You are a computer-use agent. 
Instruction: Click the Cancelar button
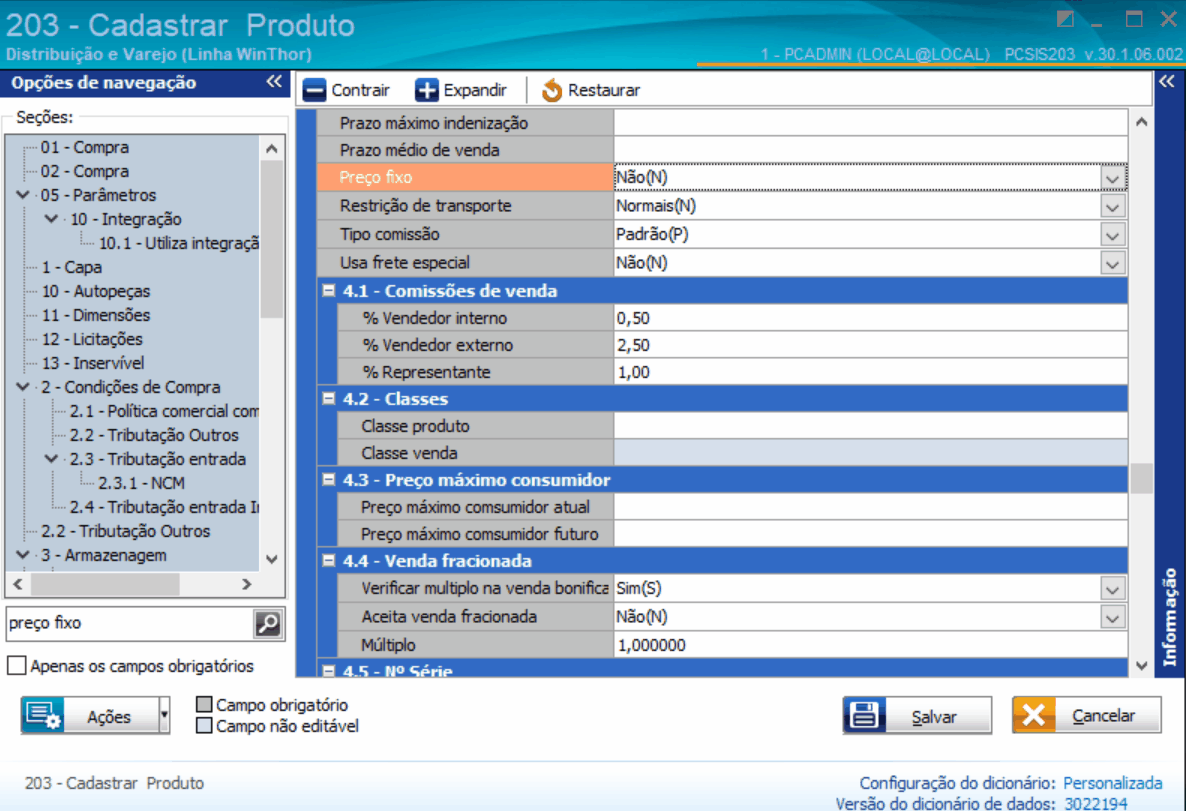[1086, 715]
